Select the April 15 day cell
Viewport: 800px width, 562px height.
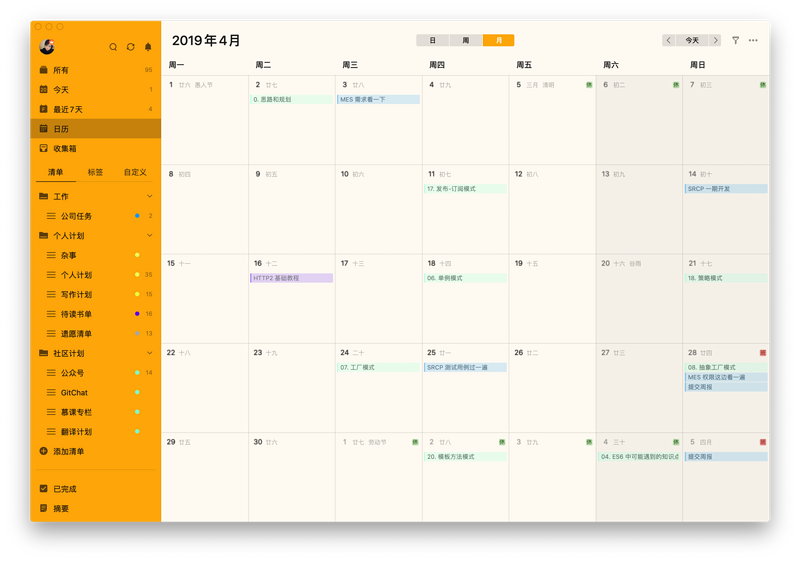point(205,299)
